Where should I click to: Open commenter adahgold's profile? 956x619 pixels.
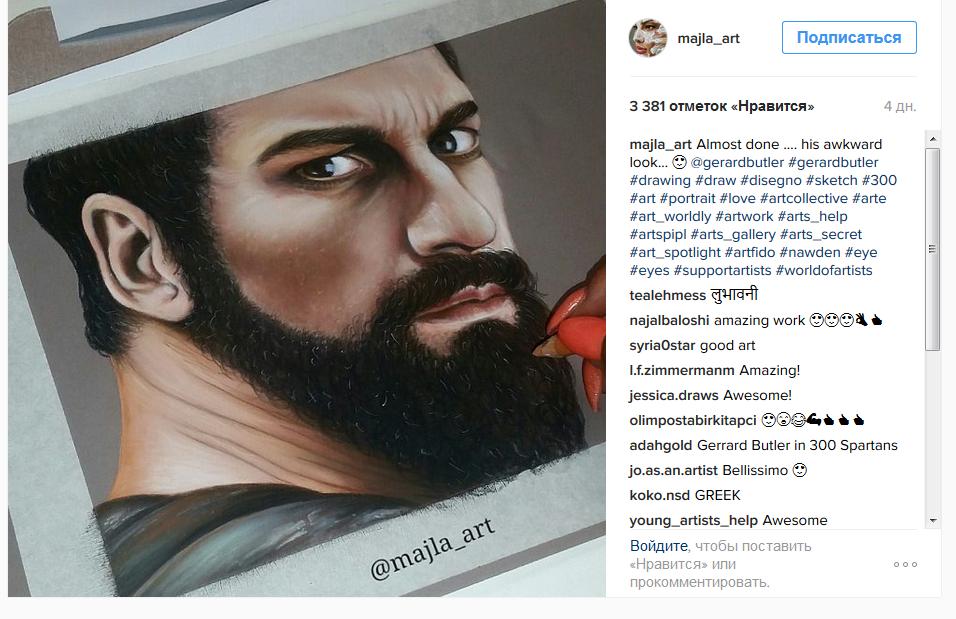point(661,445)
